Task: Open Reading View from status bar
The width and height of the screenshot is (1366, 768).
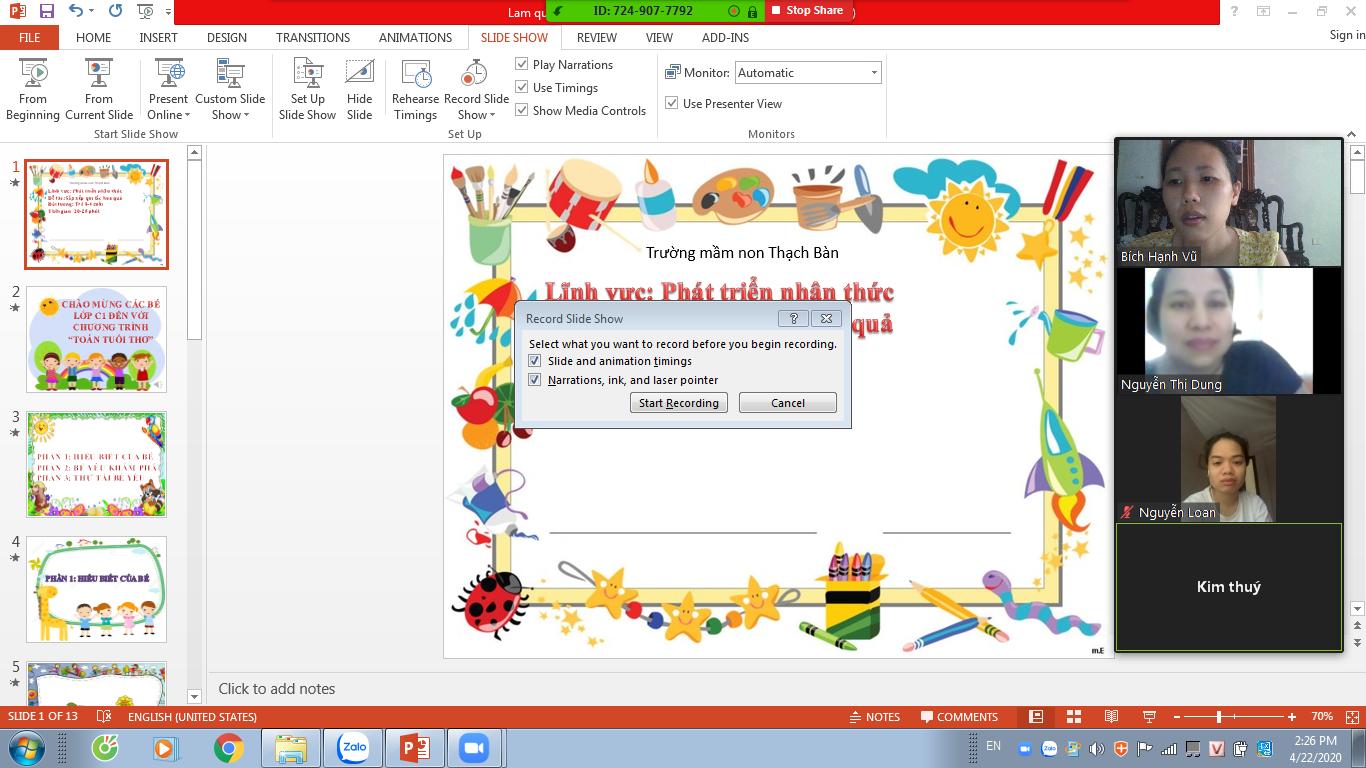Action: [x=1111, y=717]
